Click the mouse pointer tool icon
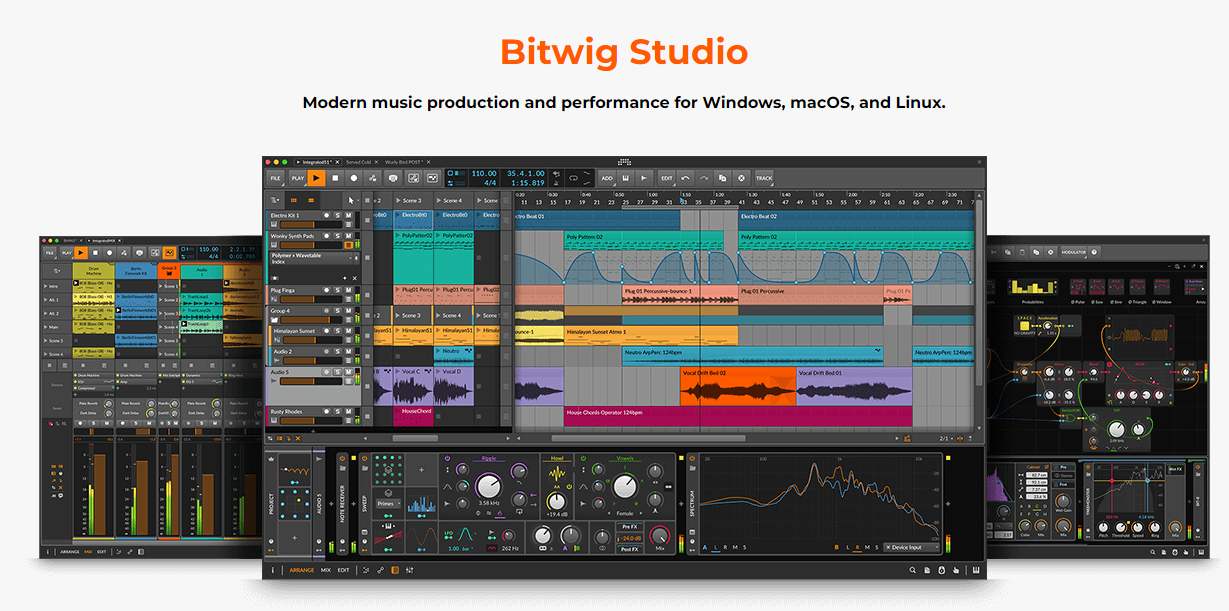Viewport: 1229px width, 611px height. click(351, 200)
